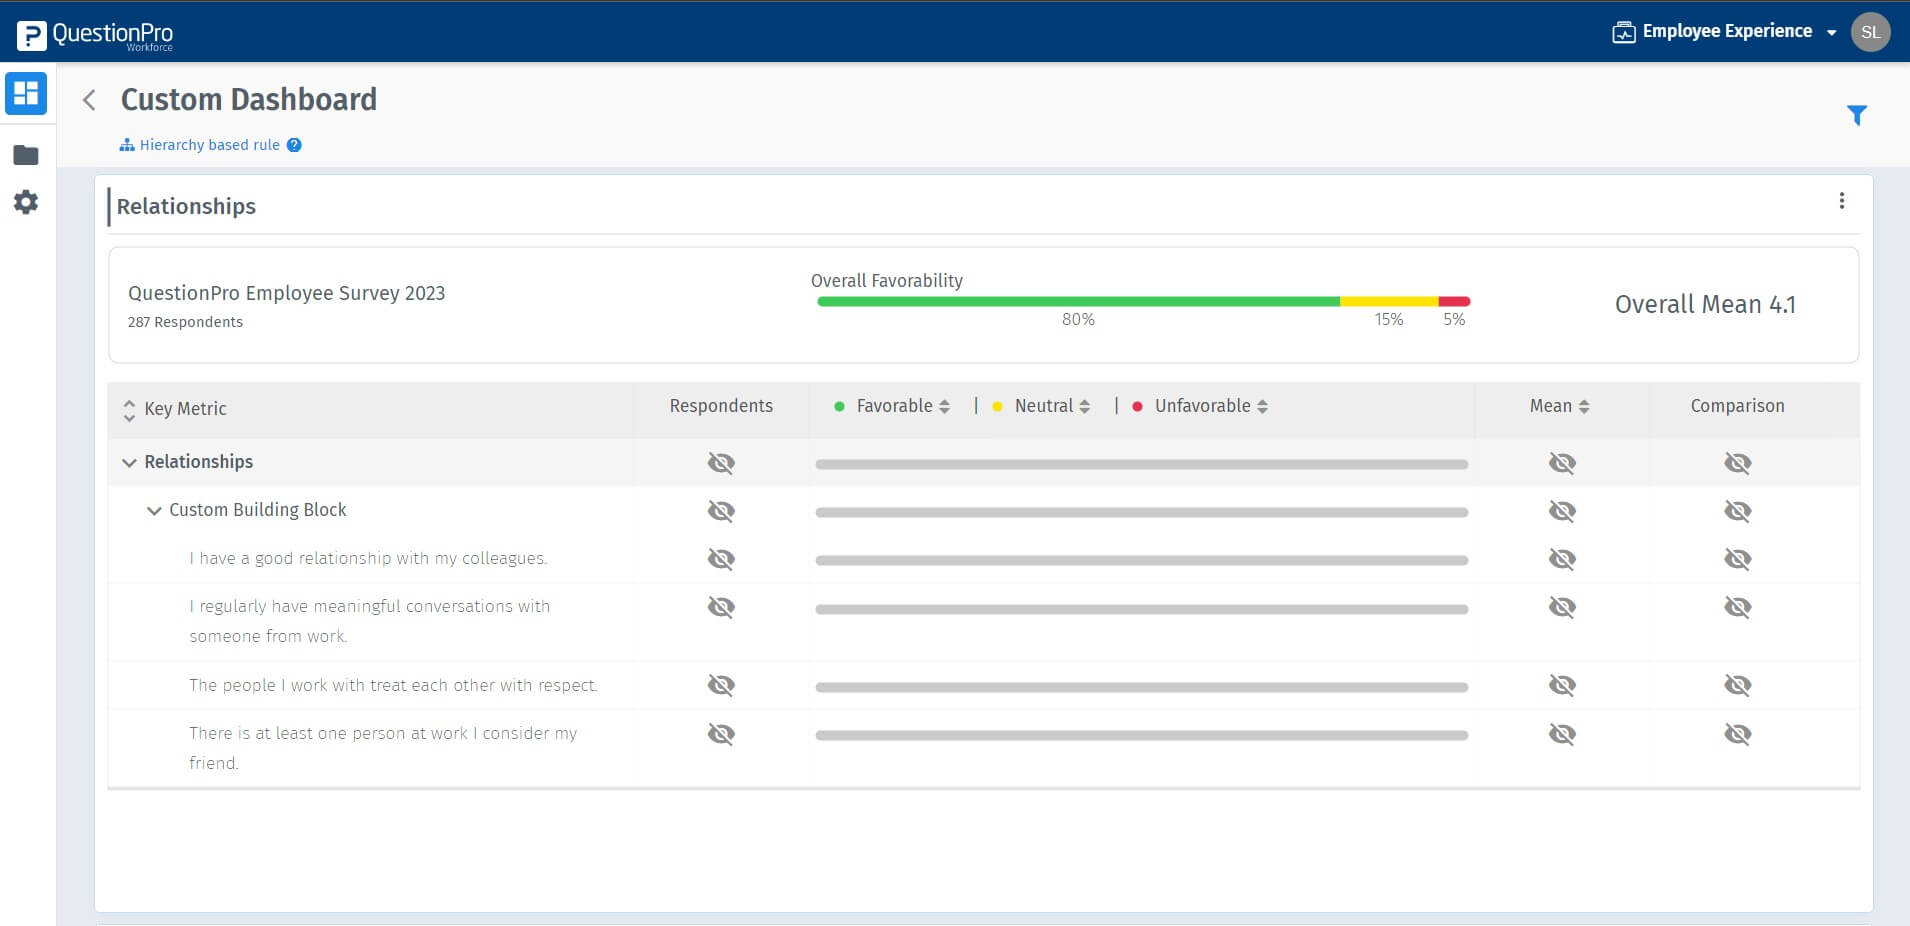Collapse the Custom Building Block row
Screen dimensions: 1910x926
(154, 510)
